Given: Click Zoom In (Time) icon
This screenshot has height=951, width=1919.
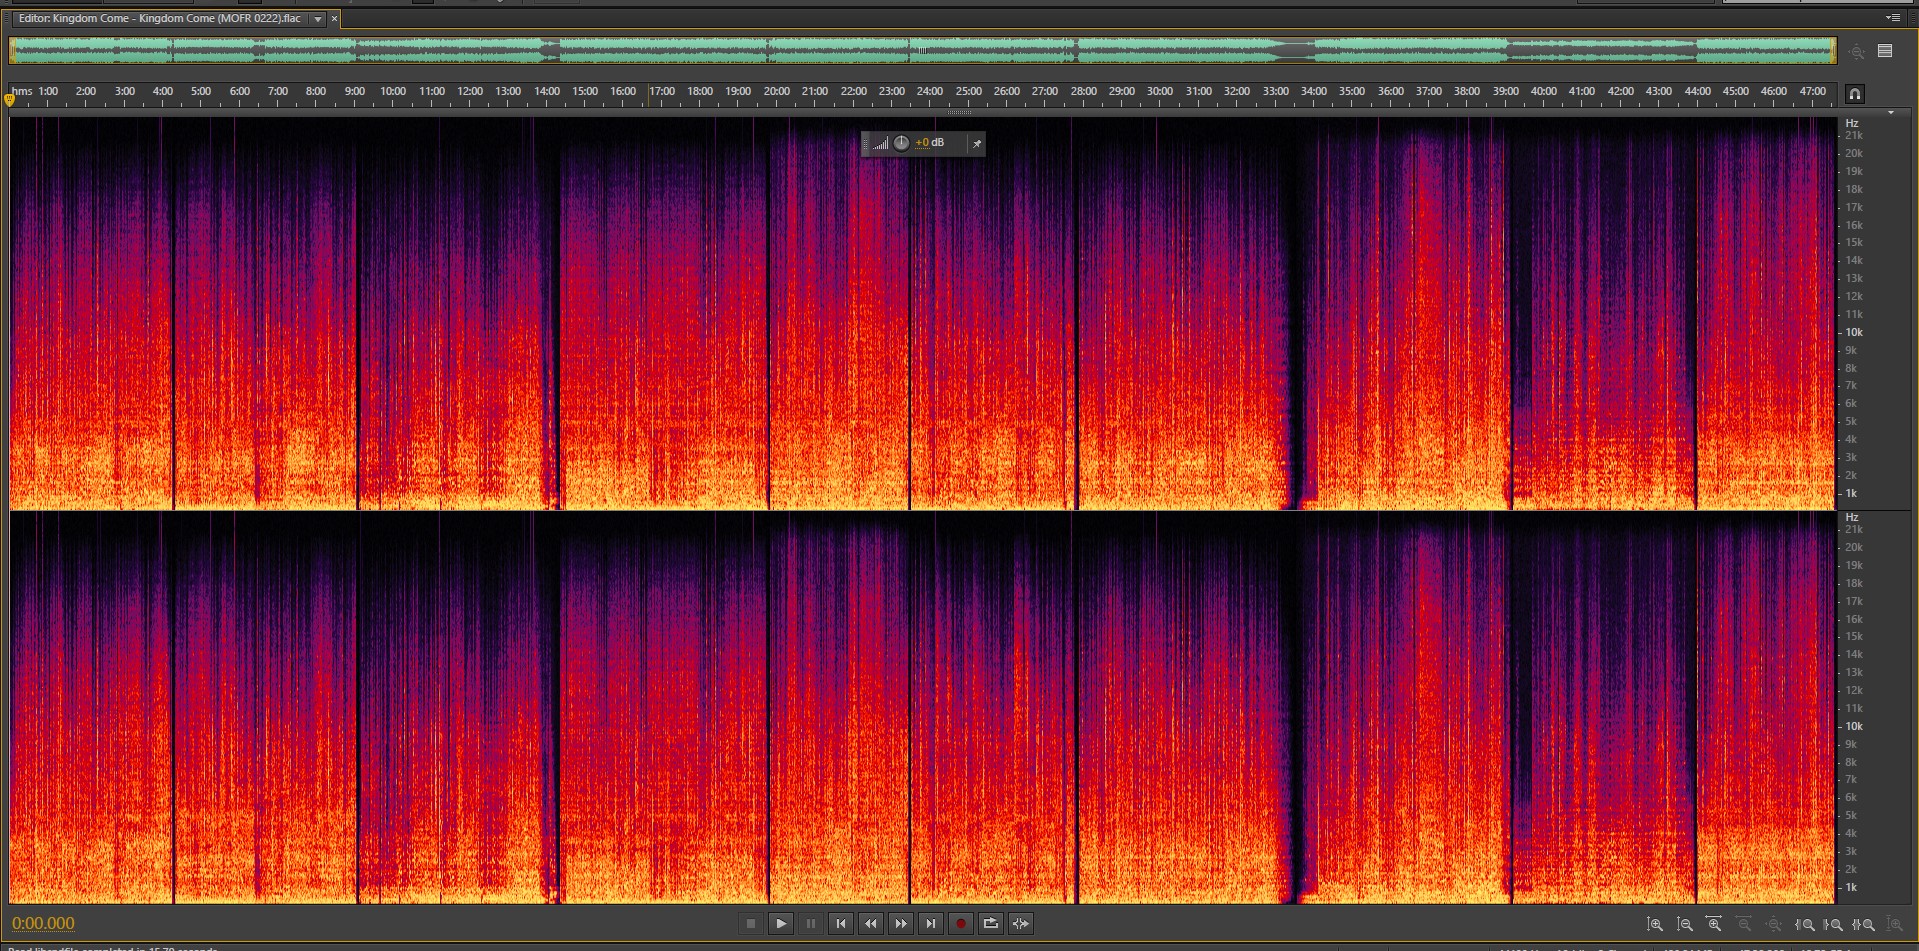Looking at the screenshot, I should [1714, 925].
